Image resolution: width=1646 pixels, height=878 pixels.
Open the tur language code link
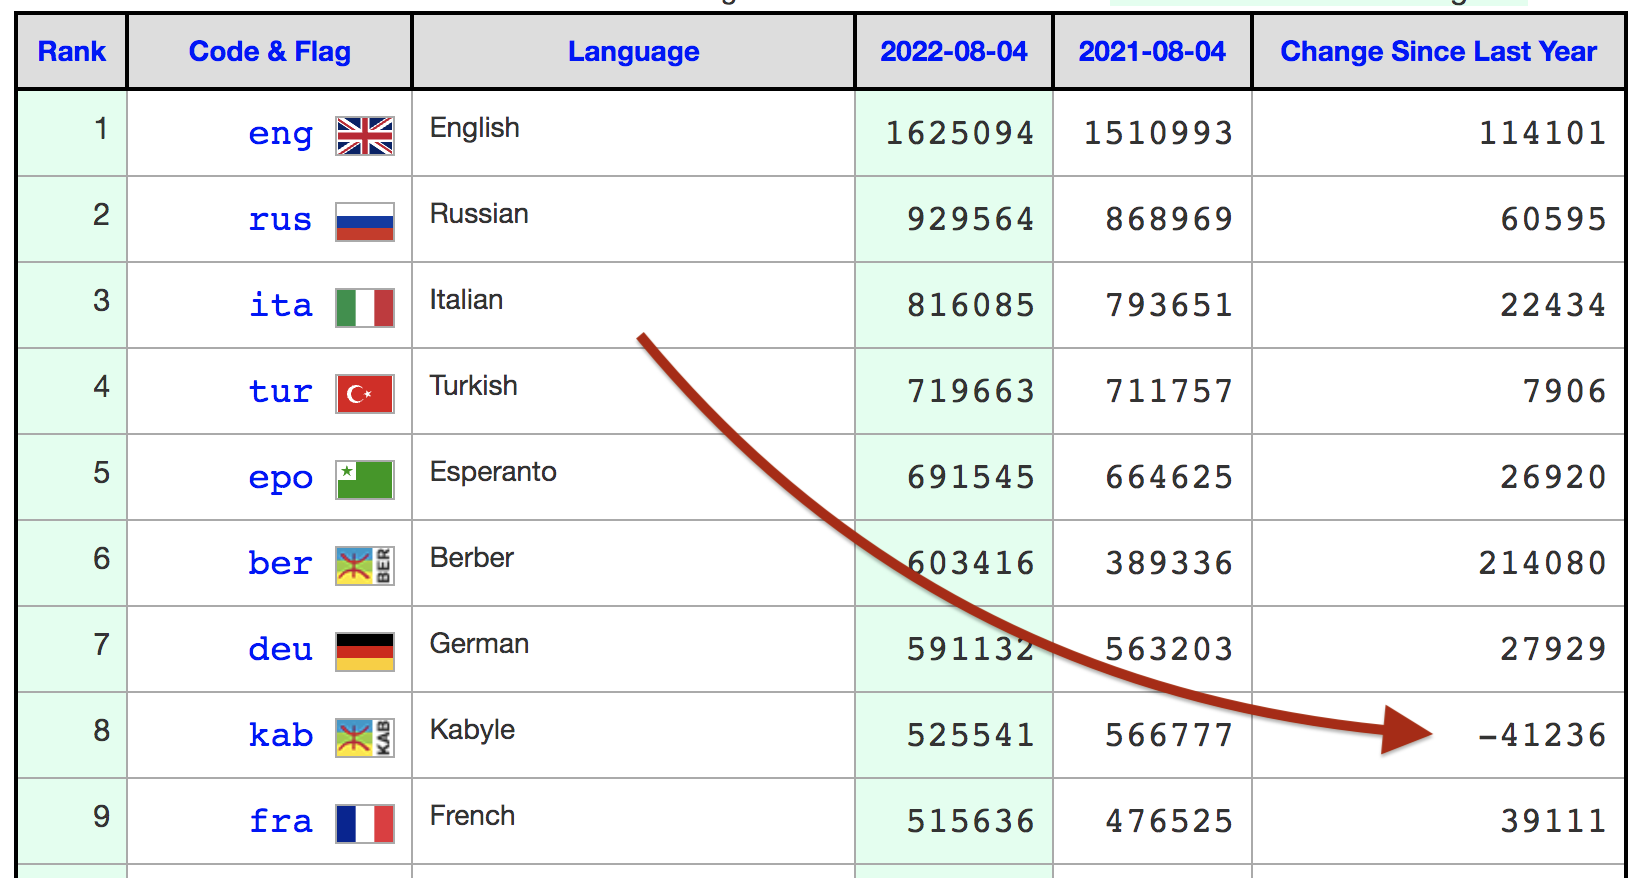click(x=281, y=391)
